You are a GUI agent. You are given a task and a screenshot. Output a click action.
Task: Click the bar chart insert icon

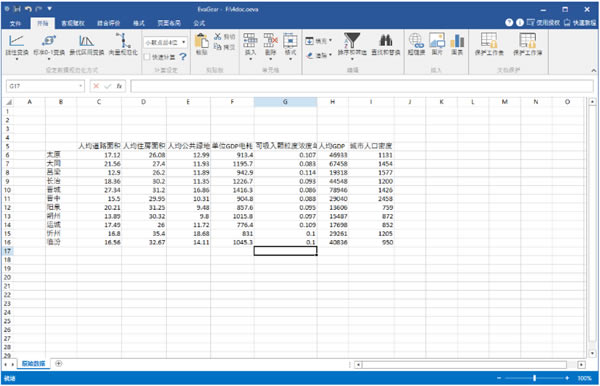[x=457, y=40]
